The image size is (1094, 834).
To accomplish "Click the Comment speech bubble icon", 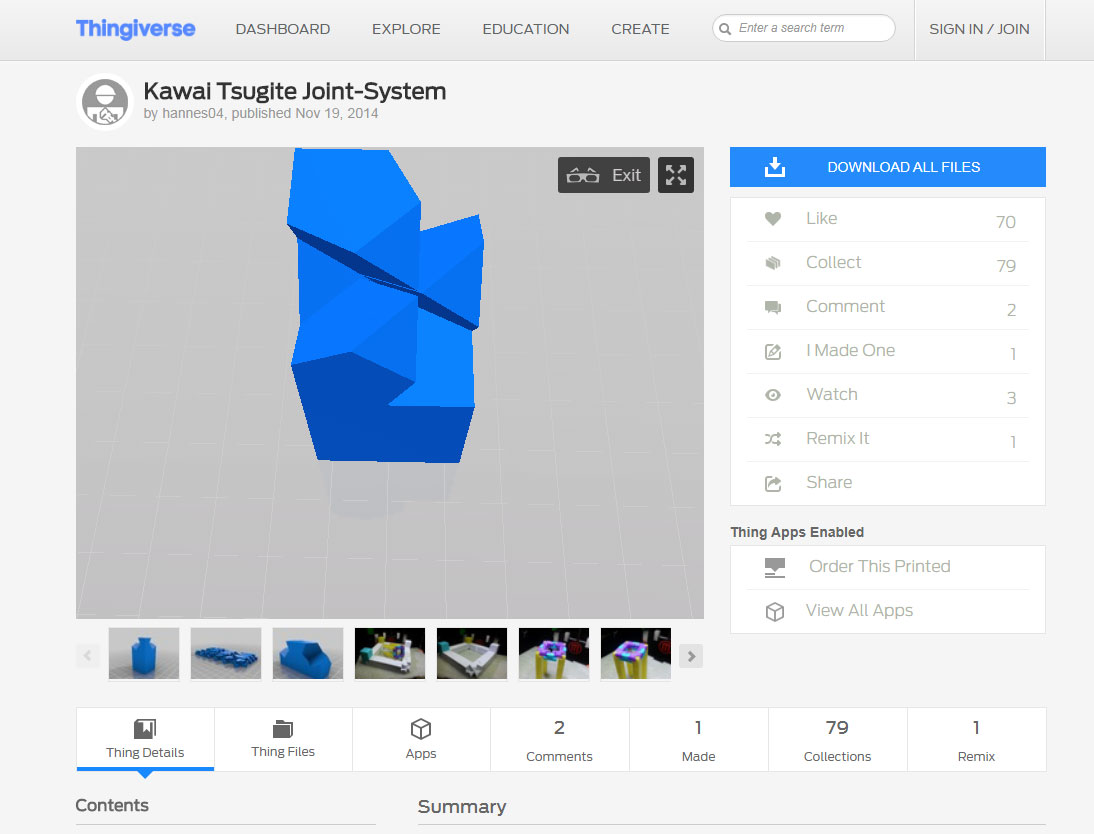I will (x=773, y=307).
